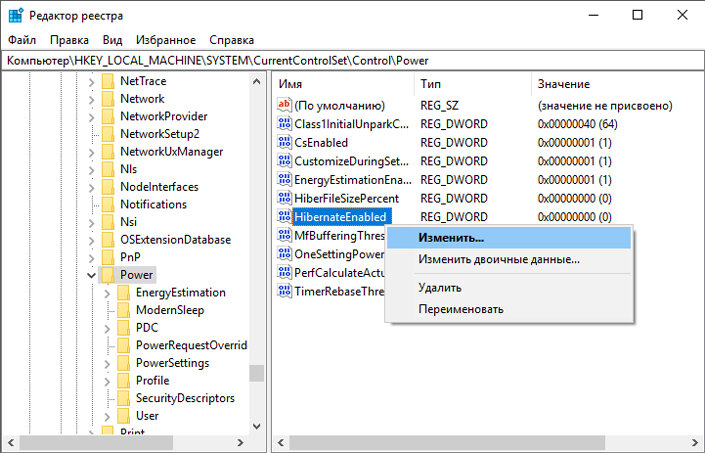Click the CustomizeDuringSet... value icon
705x453 pixels.
pyautogui.click(x=284, y=161)
